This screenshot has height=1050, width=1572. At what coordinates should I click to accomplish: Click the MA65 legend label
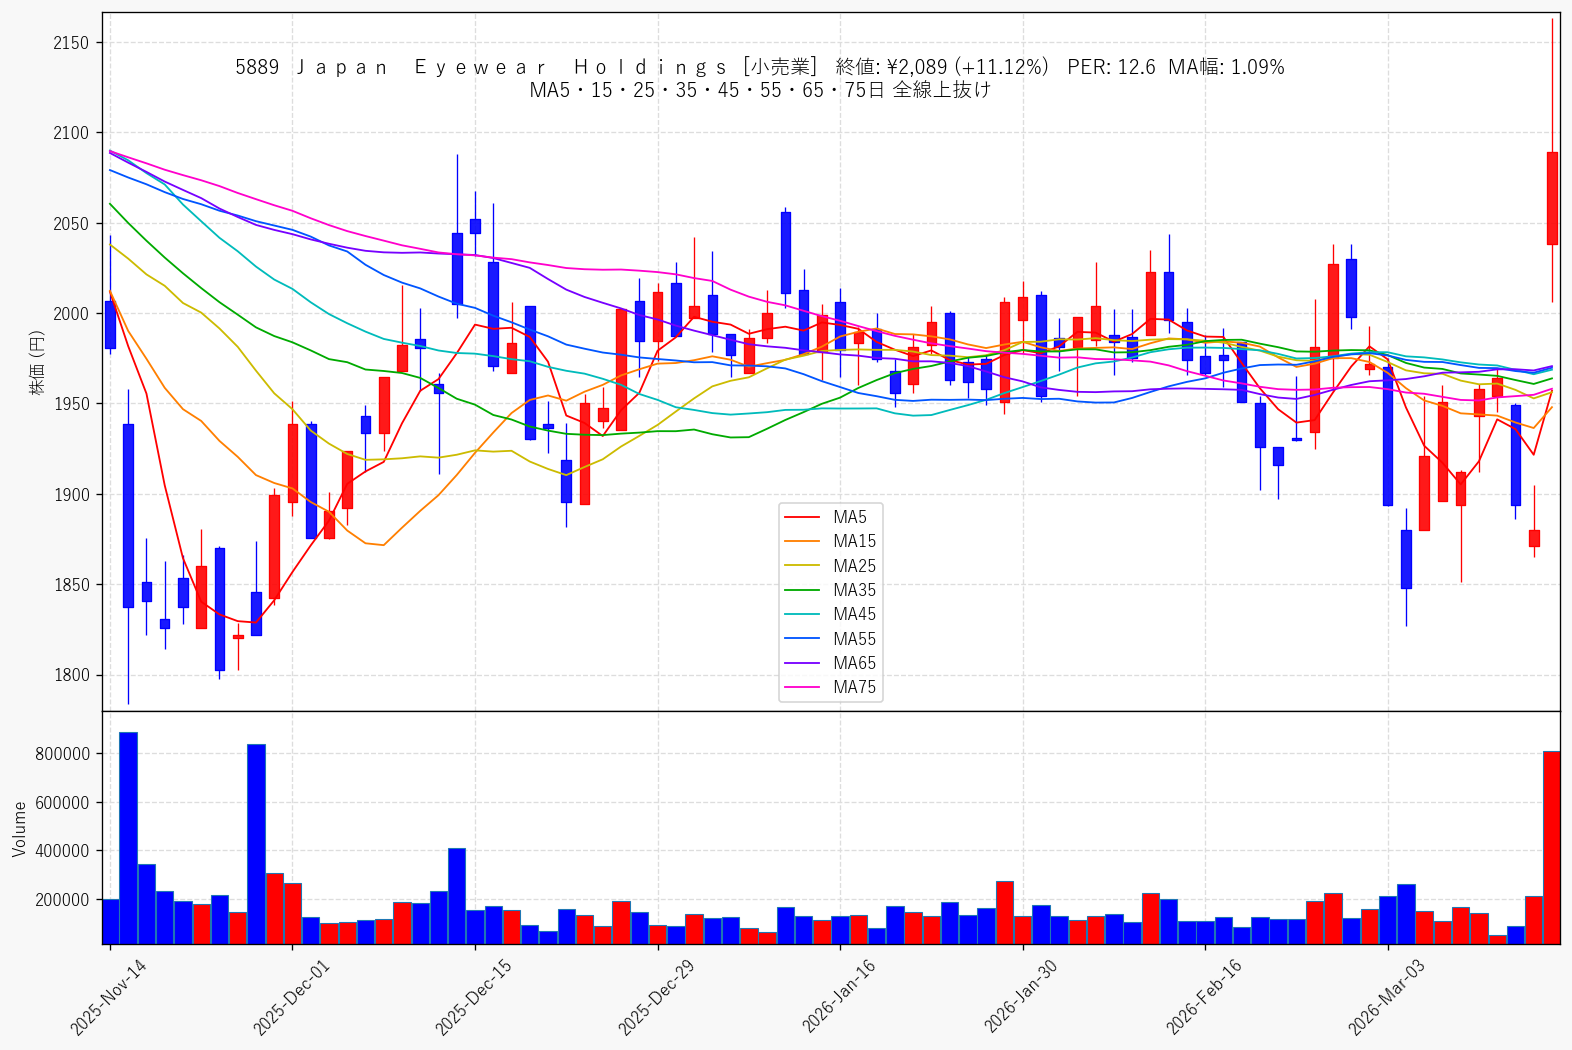(854, 663)
